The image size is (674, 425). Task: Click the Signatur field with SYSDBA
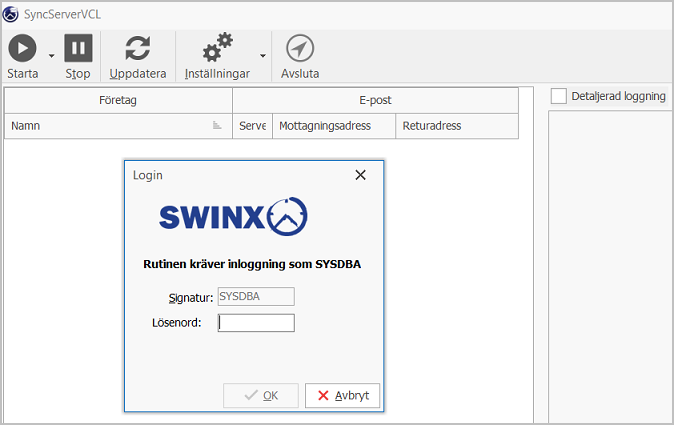tap(256, 297)
